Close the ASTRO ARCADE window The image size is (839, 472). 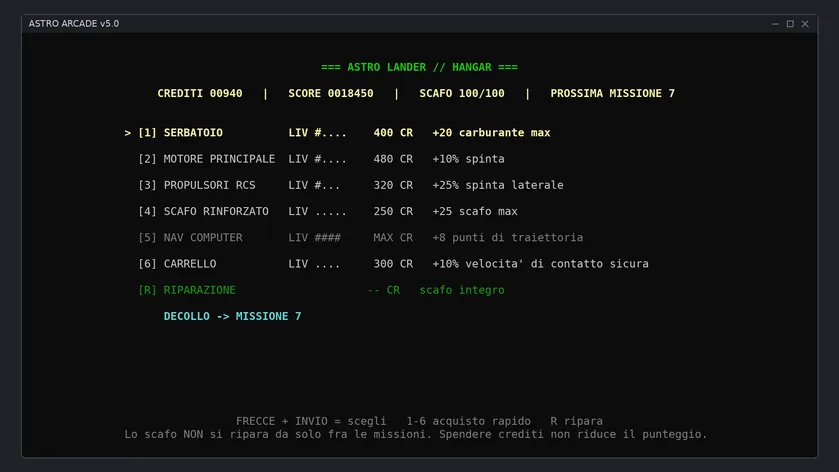pyautogui.click(x=805, y=24)
